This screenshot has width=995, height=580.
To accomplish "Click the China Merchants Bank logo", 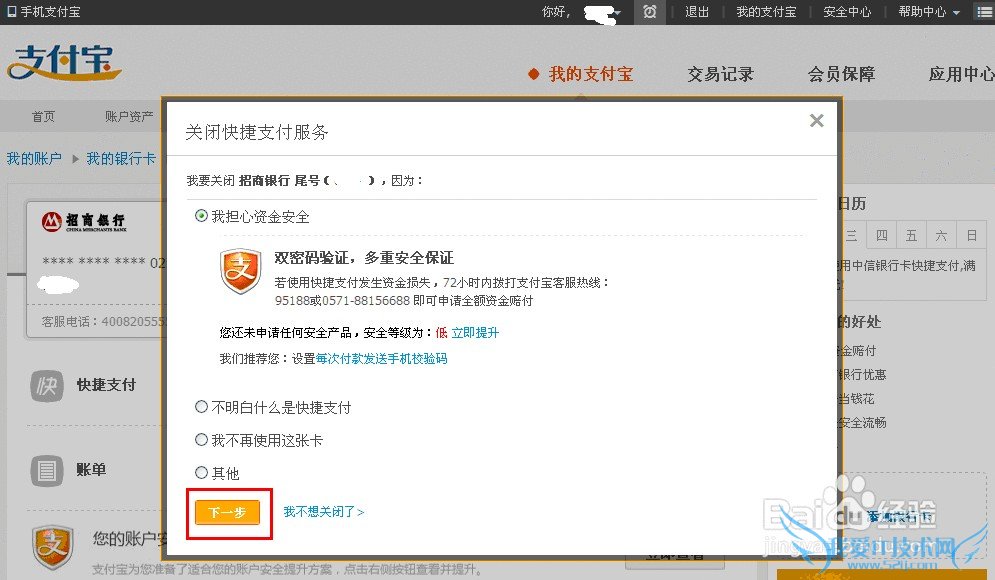I will click(x=83, y=221).
